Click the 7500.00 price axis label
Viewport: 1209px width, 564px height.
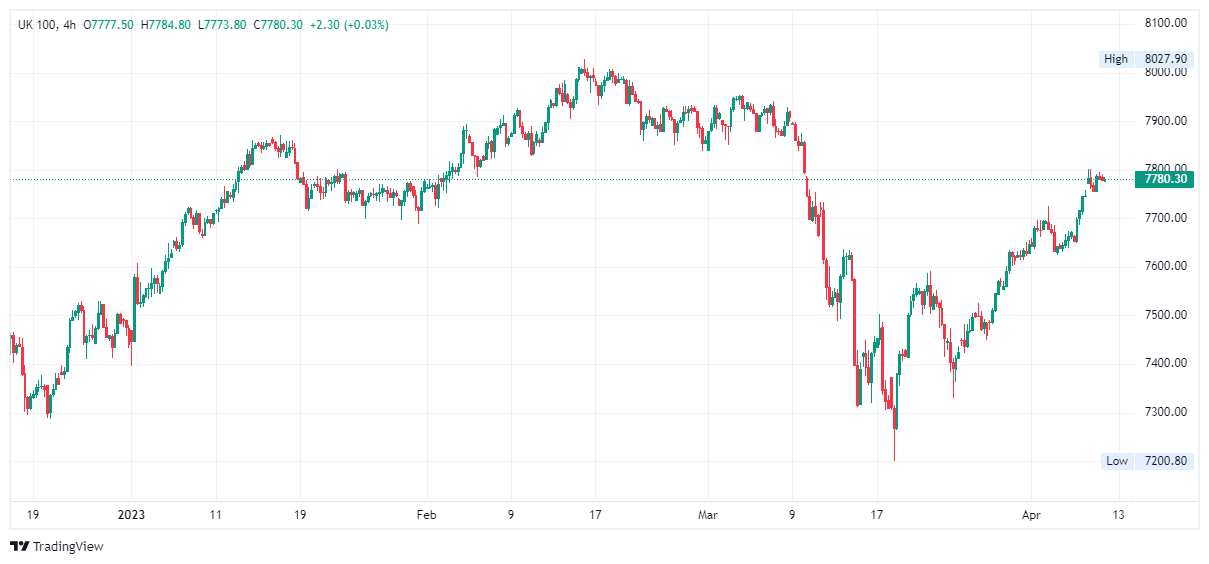1164,315
